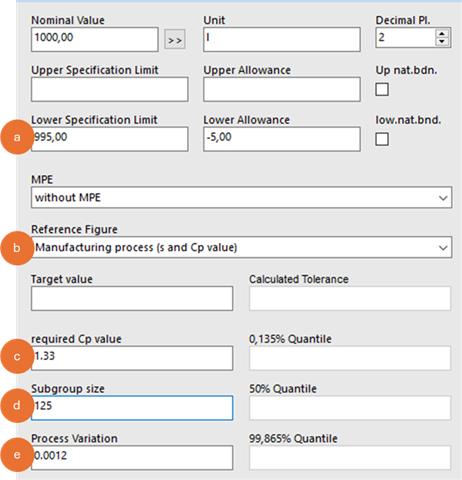
Task: Click the Calculated Tolerance field
Action: coord(350,298)
